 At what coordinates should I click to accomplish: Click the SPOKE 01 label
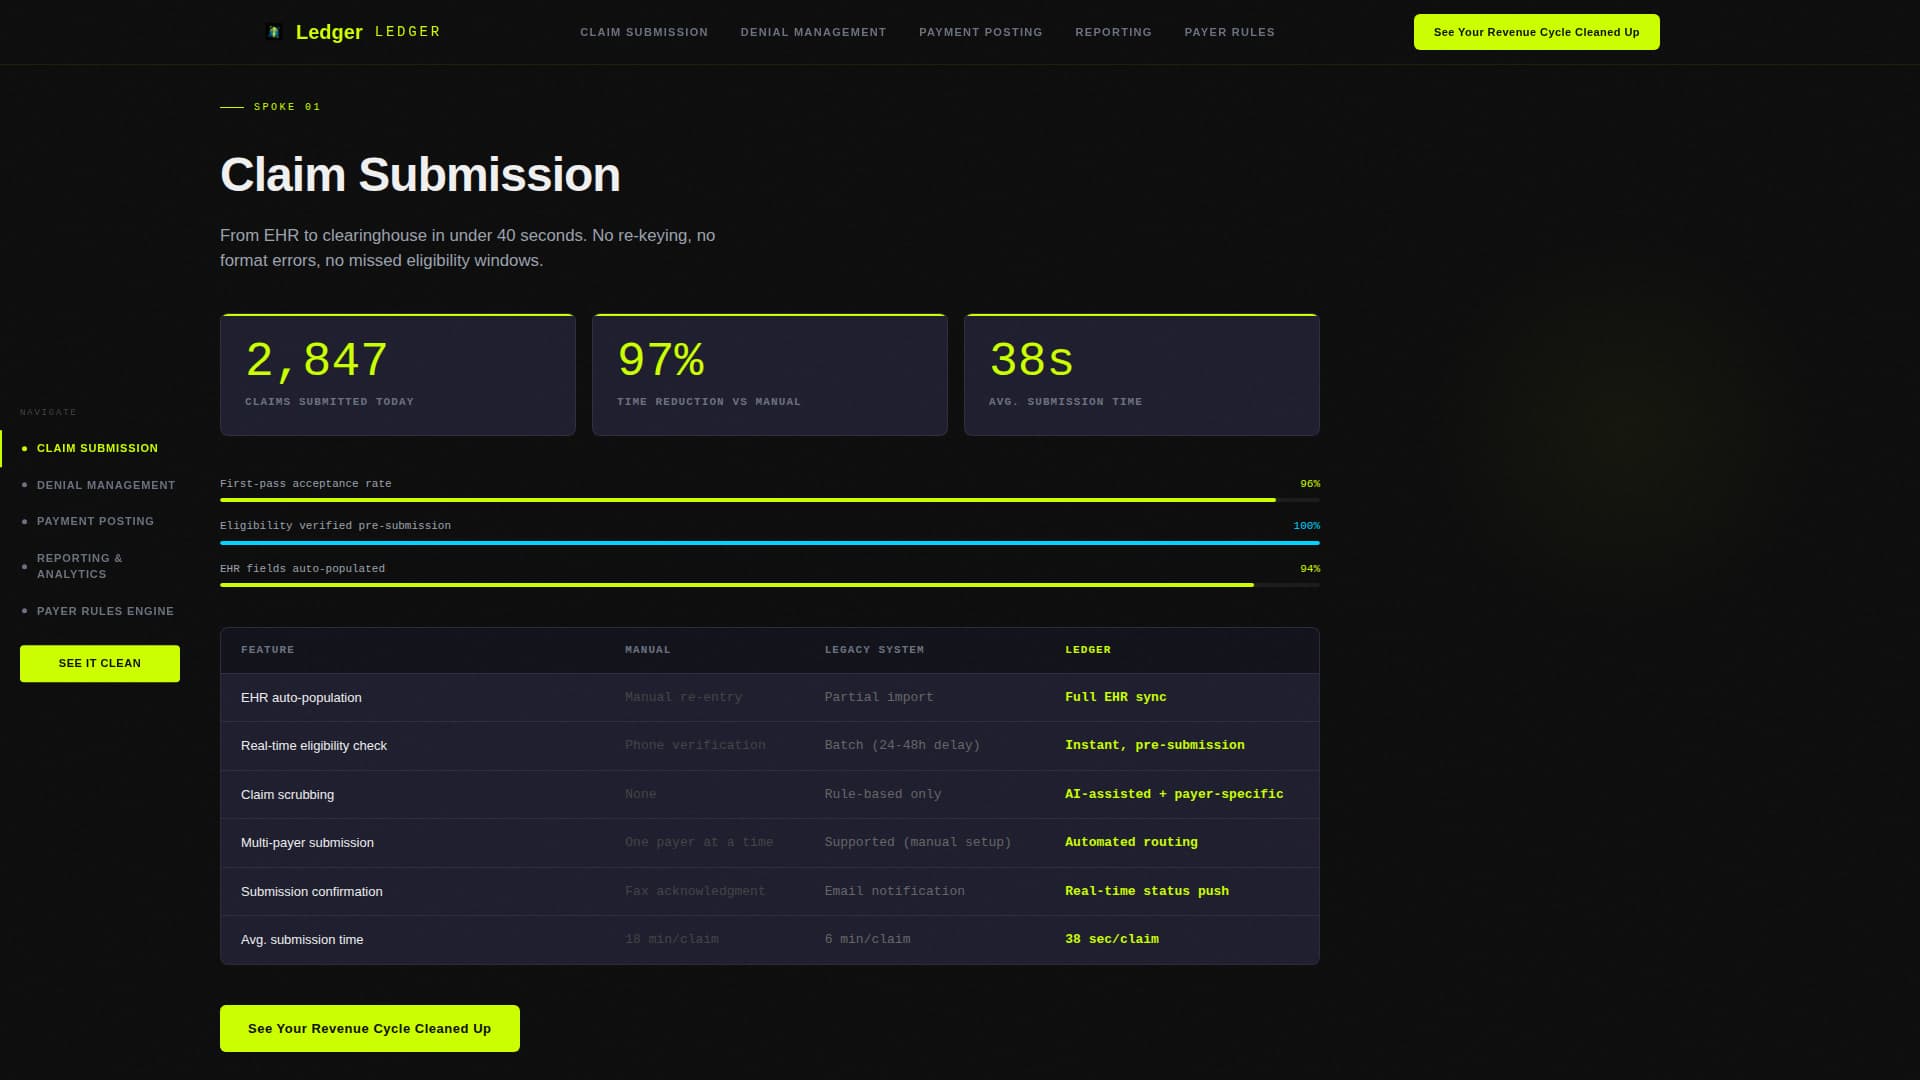click(x=287, y=107)
